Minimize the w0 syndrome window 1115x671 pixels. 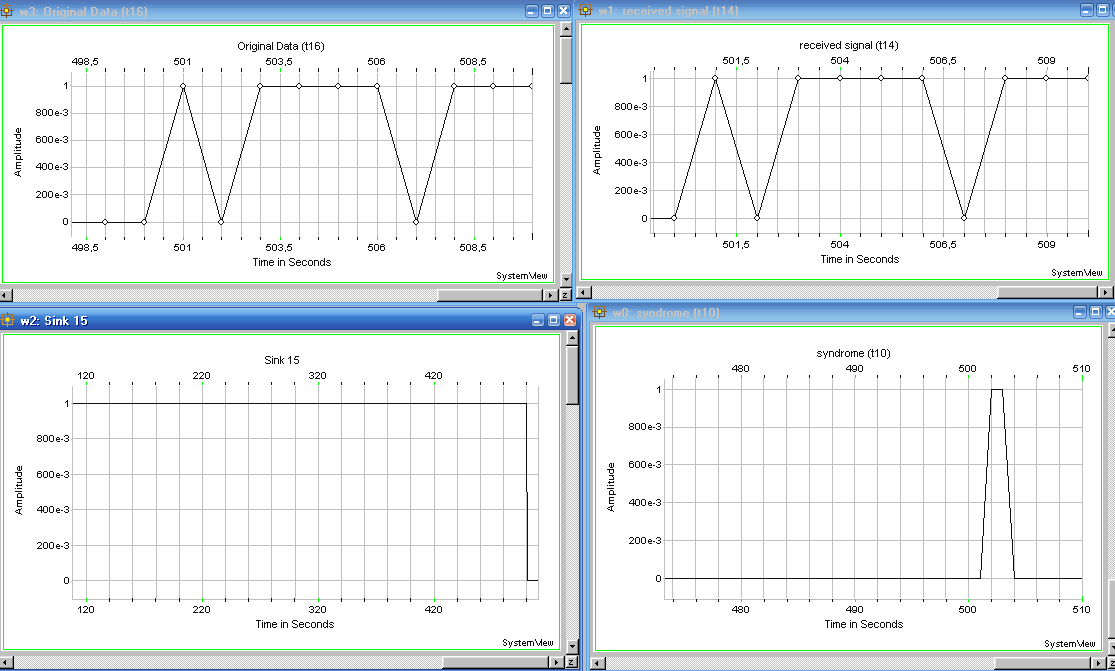(x=1079, y=312)
